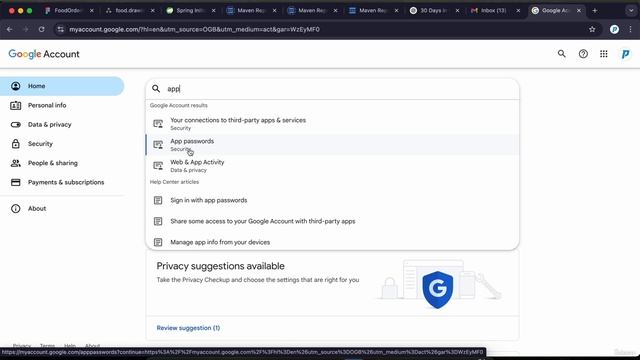Click the Personal info sidebar icon

(16, 105)
